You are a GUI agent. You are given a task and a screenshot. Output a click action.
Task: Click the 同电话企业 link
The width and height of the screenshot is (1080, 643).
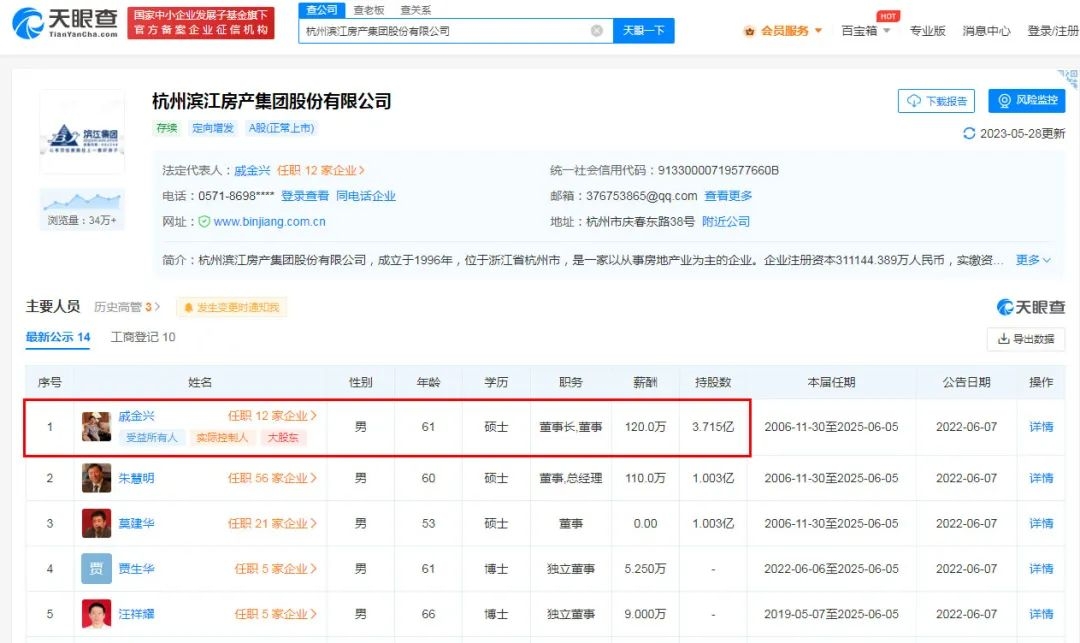coord(366,196)
